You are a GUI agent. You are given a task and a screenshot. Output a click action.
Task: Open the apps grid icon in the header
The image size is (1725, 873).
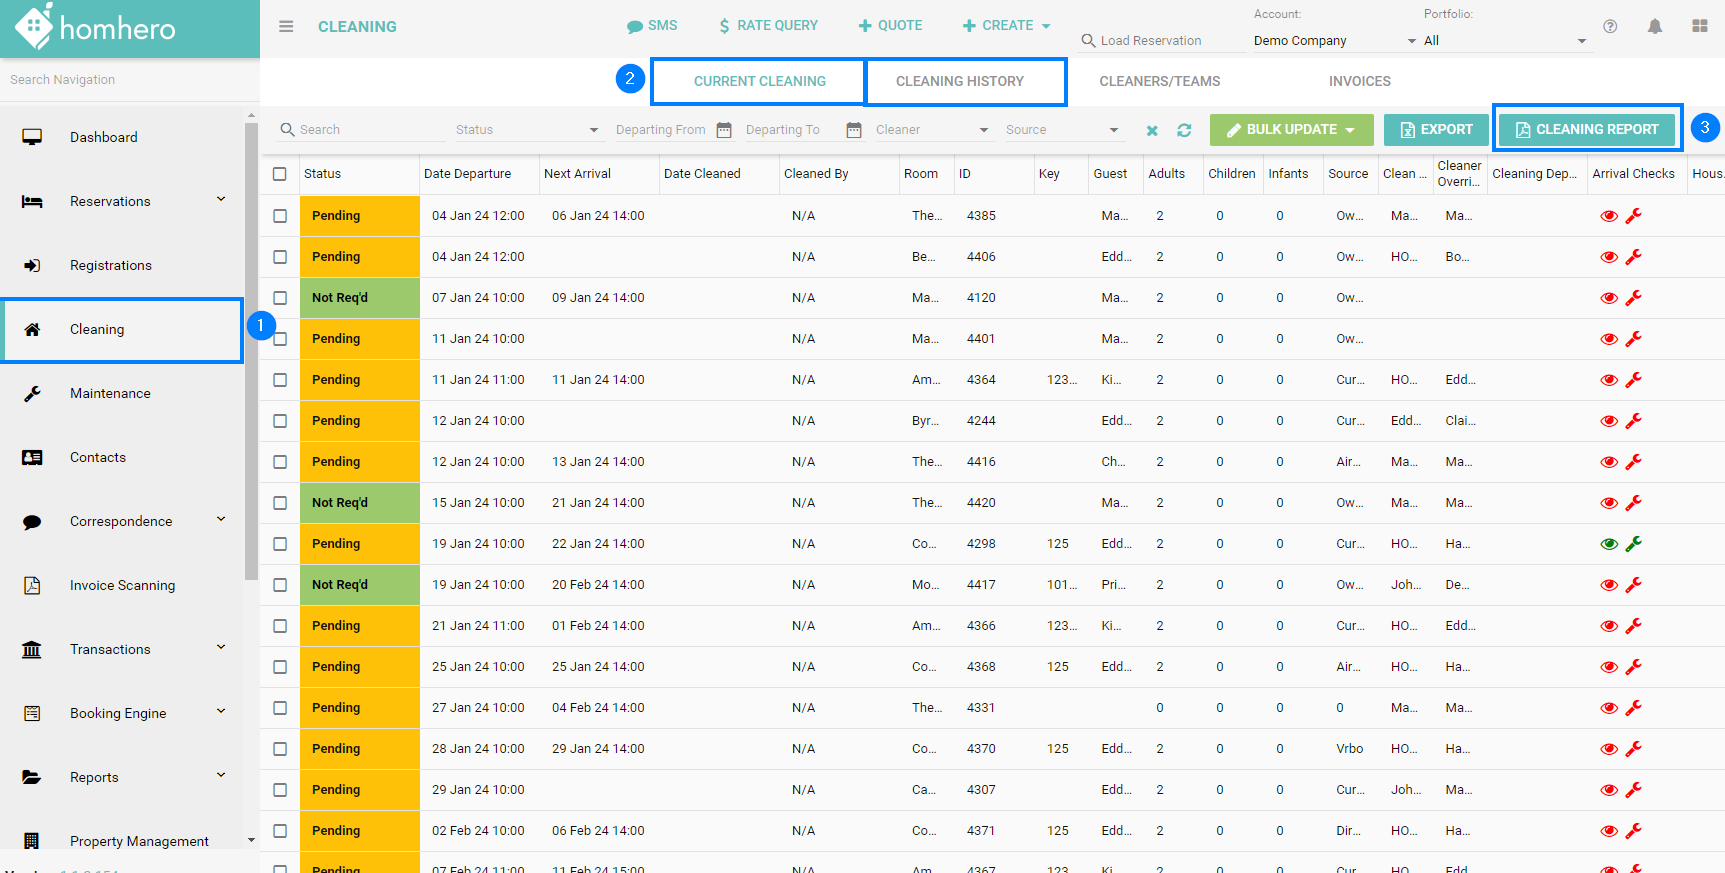tap(1700, 27)
